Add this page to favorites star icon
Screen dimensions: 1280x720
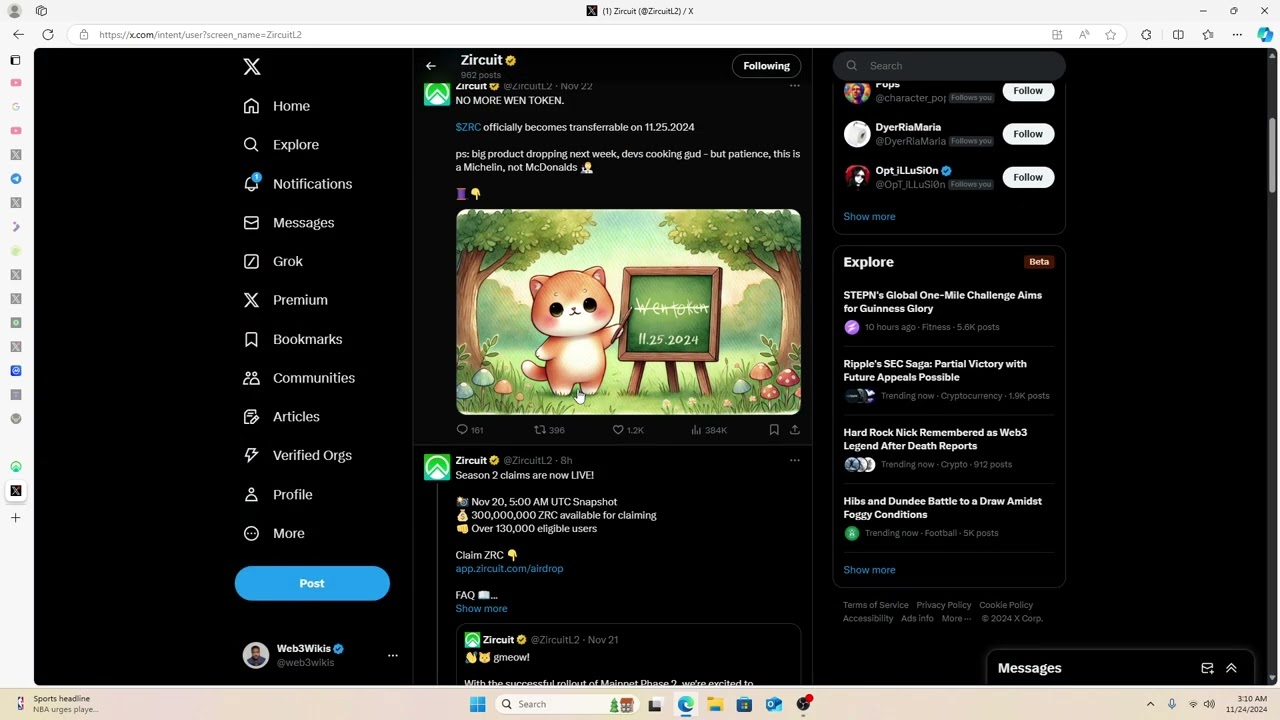(x=1110, y=35)
